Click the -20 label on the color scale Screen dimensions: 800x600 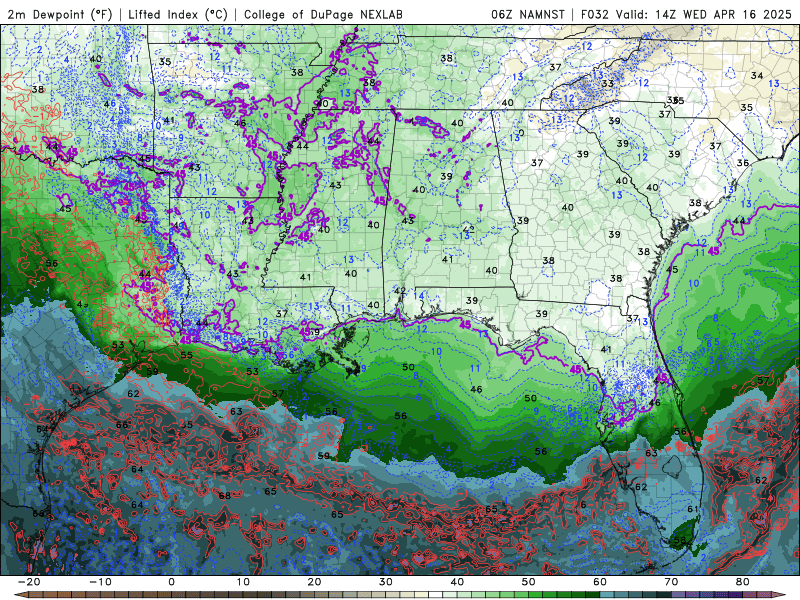pyautogui.click(x=29, y=582)
